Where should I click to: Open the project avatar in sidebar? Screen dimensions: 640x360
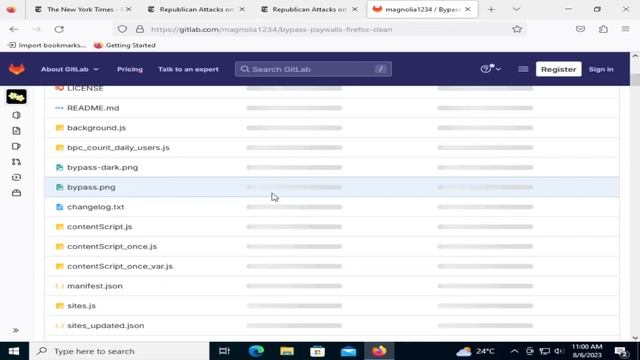coord(16,97)
